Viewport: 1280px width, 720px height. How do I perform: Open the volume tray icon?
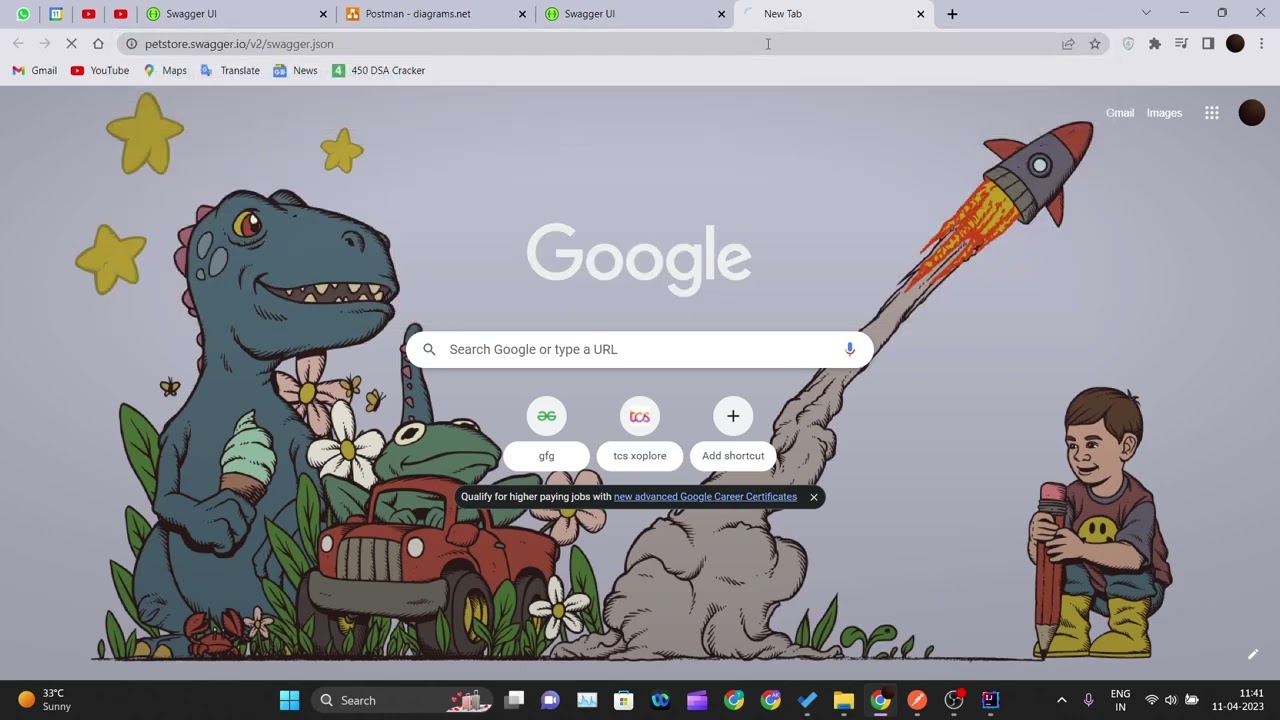pyautogui.click(x=1171, y=700)
